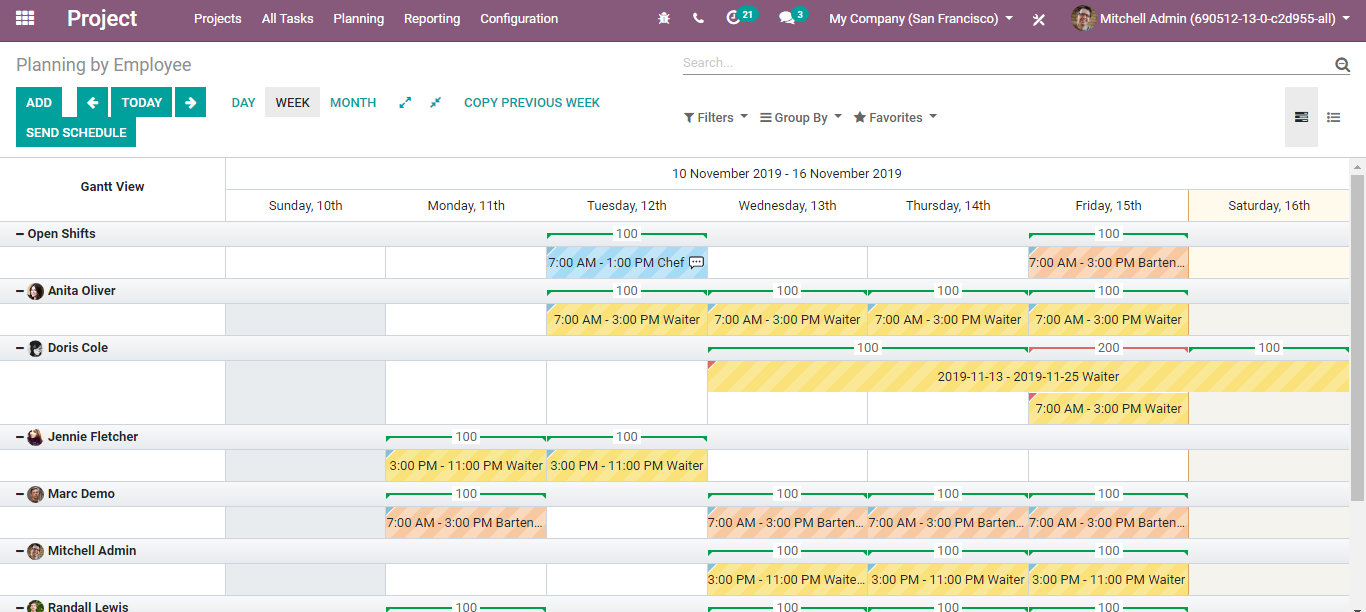The width and height of the screenshot is (1366, 612).
Task: Open activities clock icon with 21 badge
Action: 740,17
